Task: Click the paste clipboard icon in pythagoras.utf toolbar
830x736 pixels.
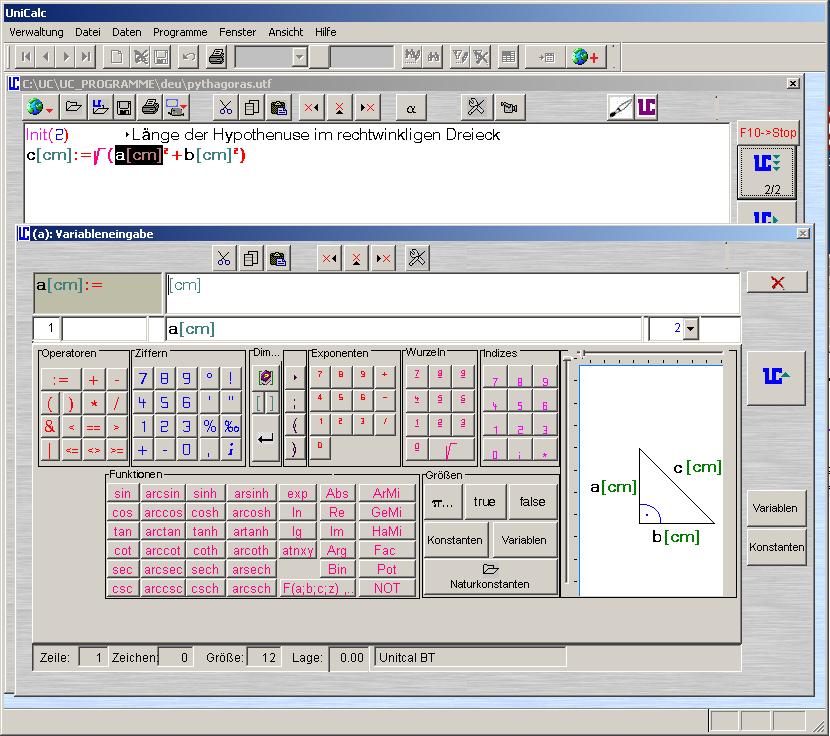Action: [x=278, y=107]
